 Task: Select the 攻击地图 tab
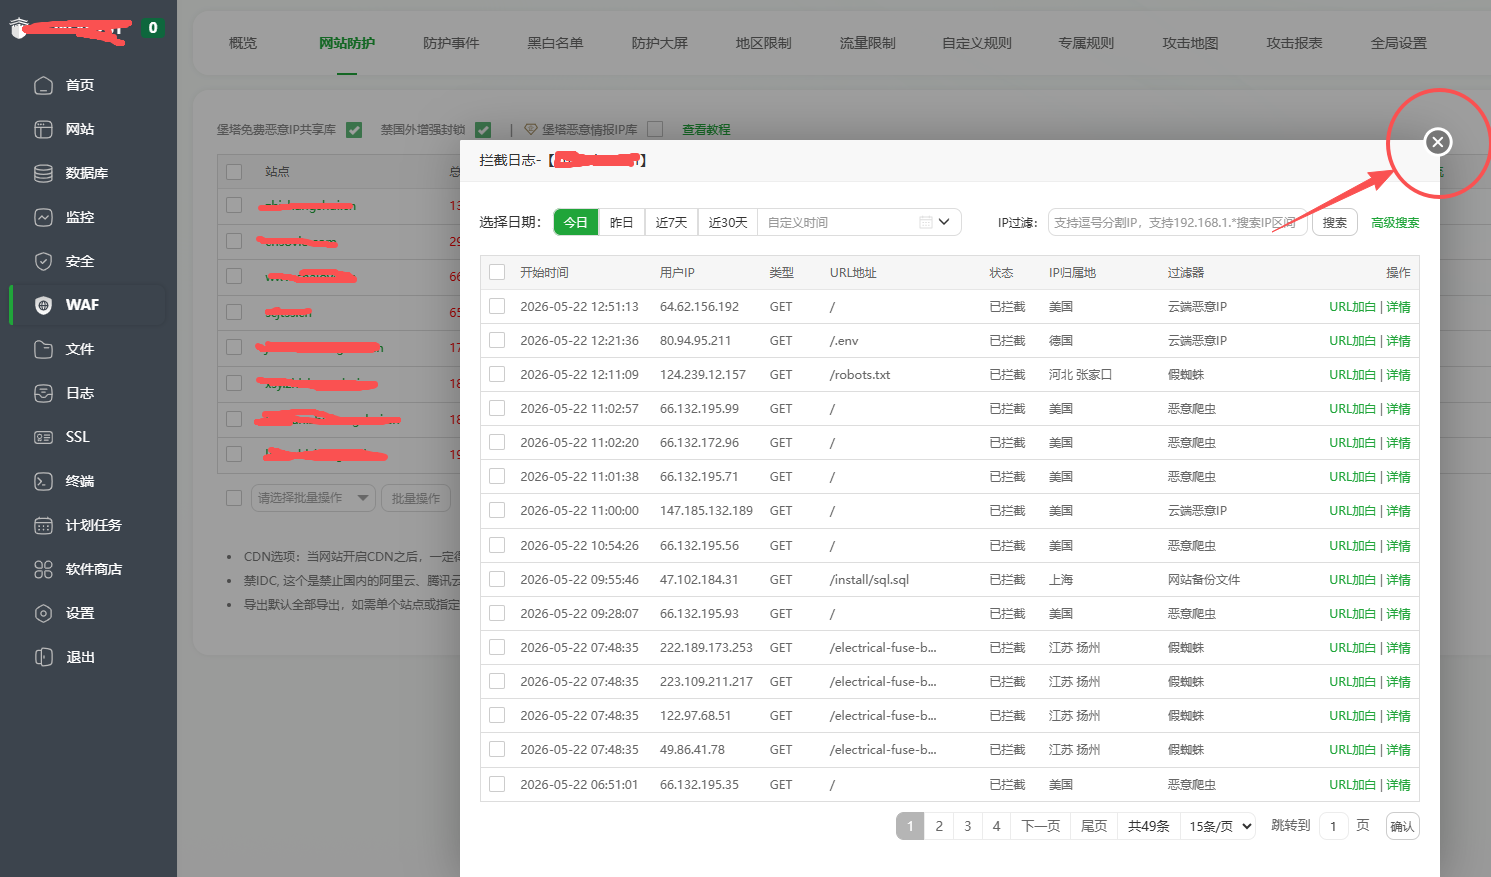click(x=1190, y=43)
